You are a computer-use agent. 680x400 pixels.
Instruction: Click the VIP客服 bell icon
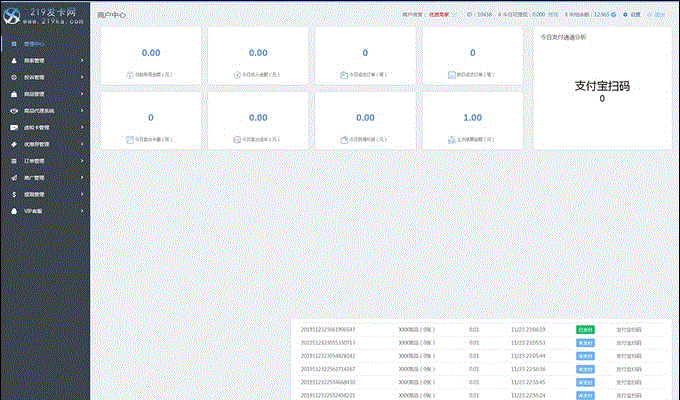click(12, 211)
